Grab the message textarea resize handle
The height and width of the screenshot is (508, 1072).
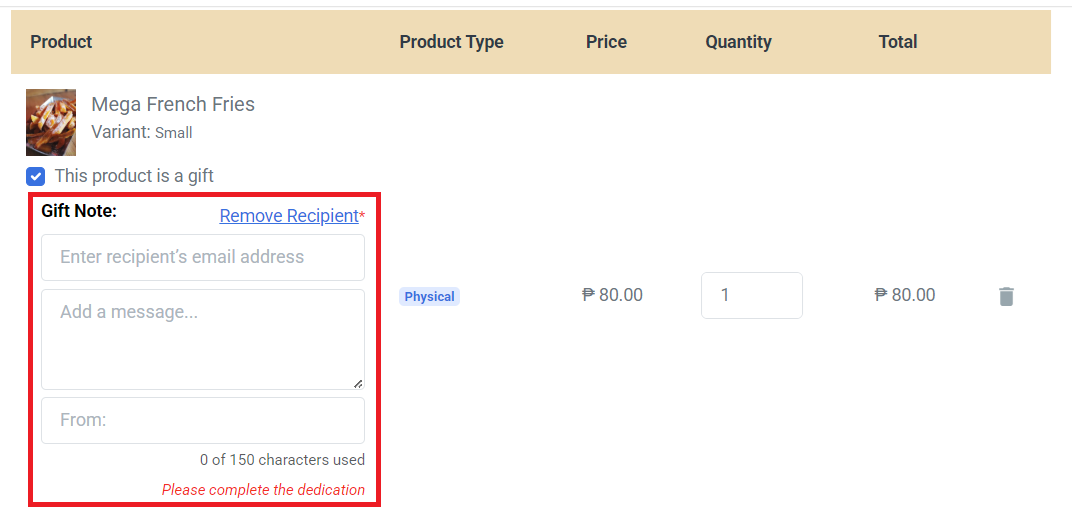pyautogui.click(x=357, y=382)
